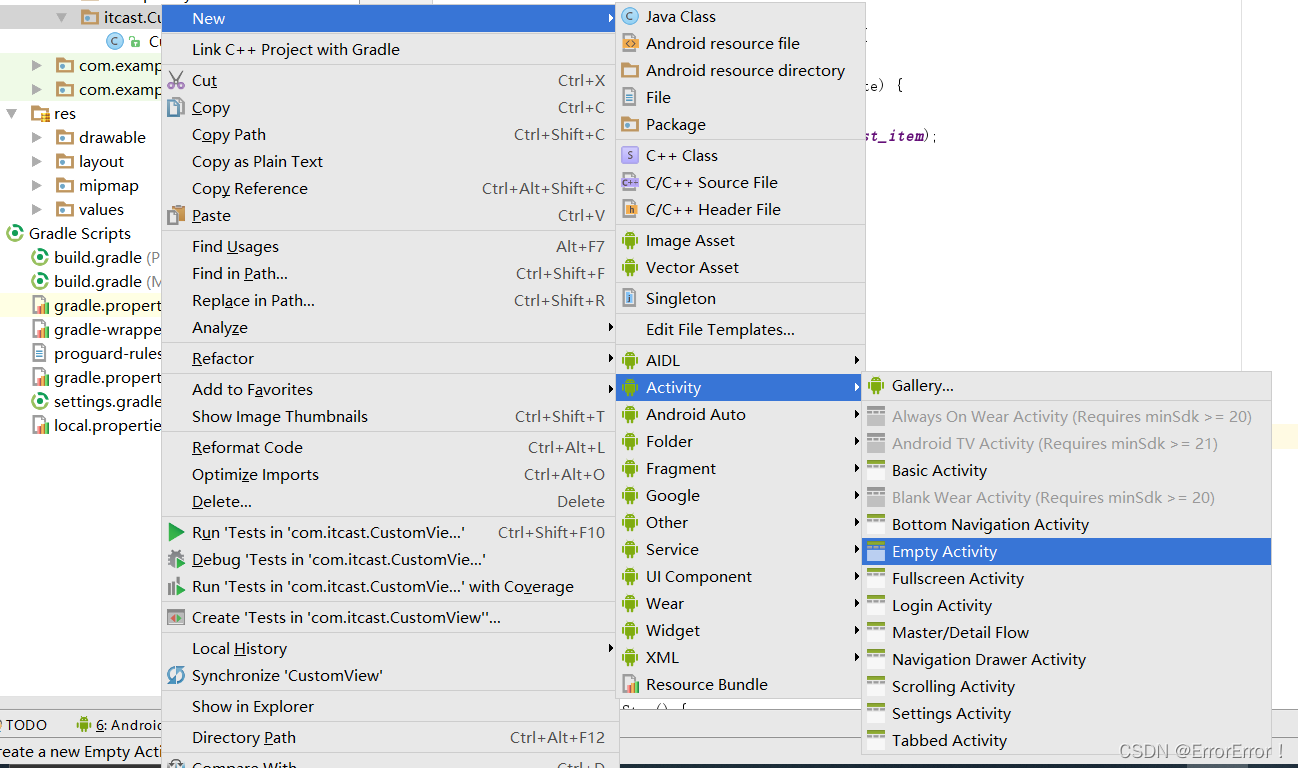Choose Fullscreen Activity
Screen dimensions: 1298x768
point(1067,578)
